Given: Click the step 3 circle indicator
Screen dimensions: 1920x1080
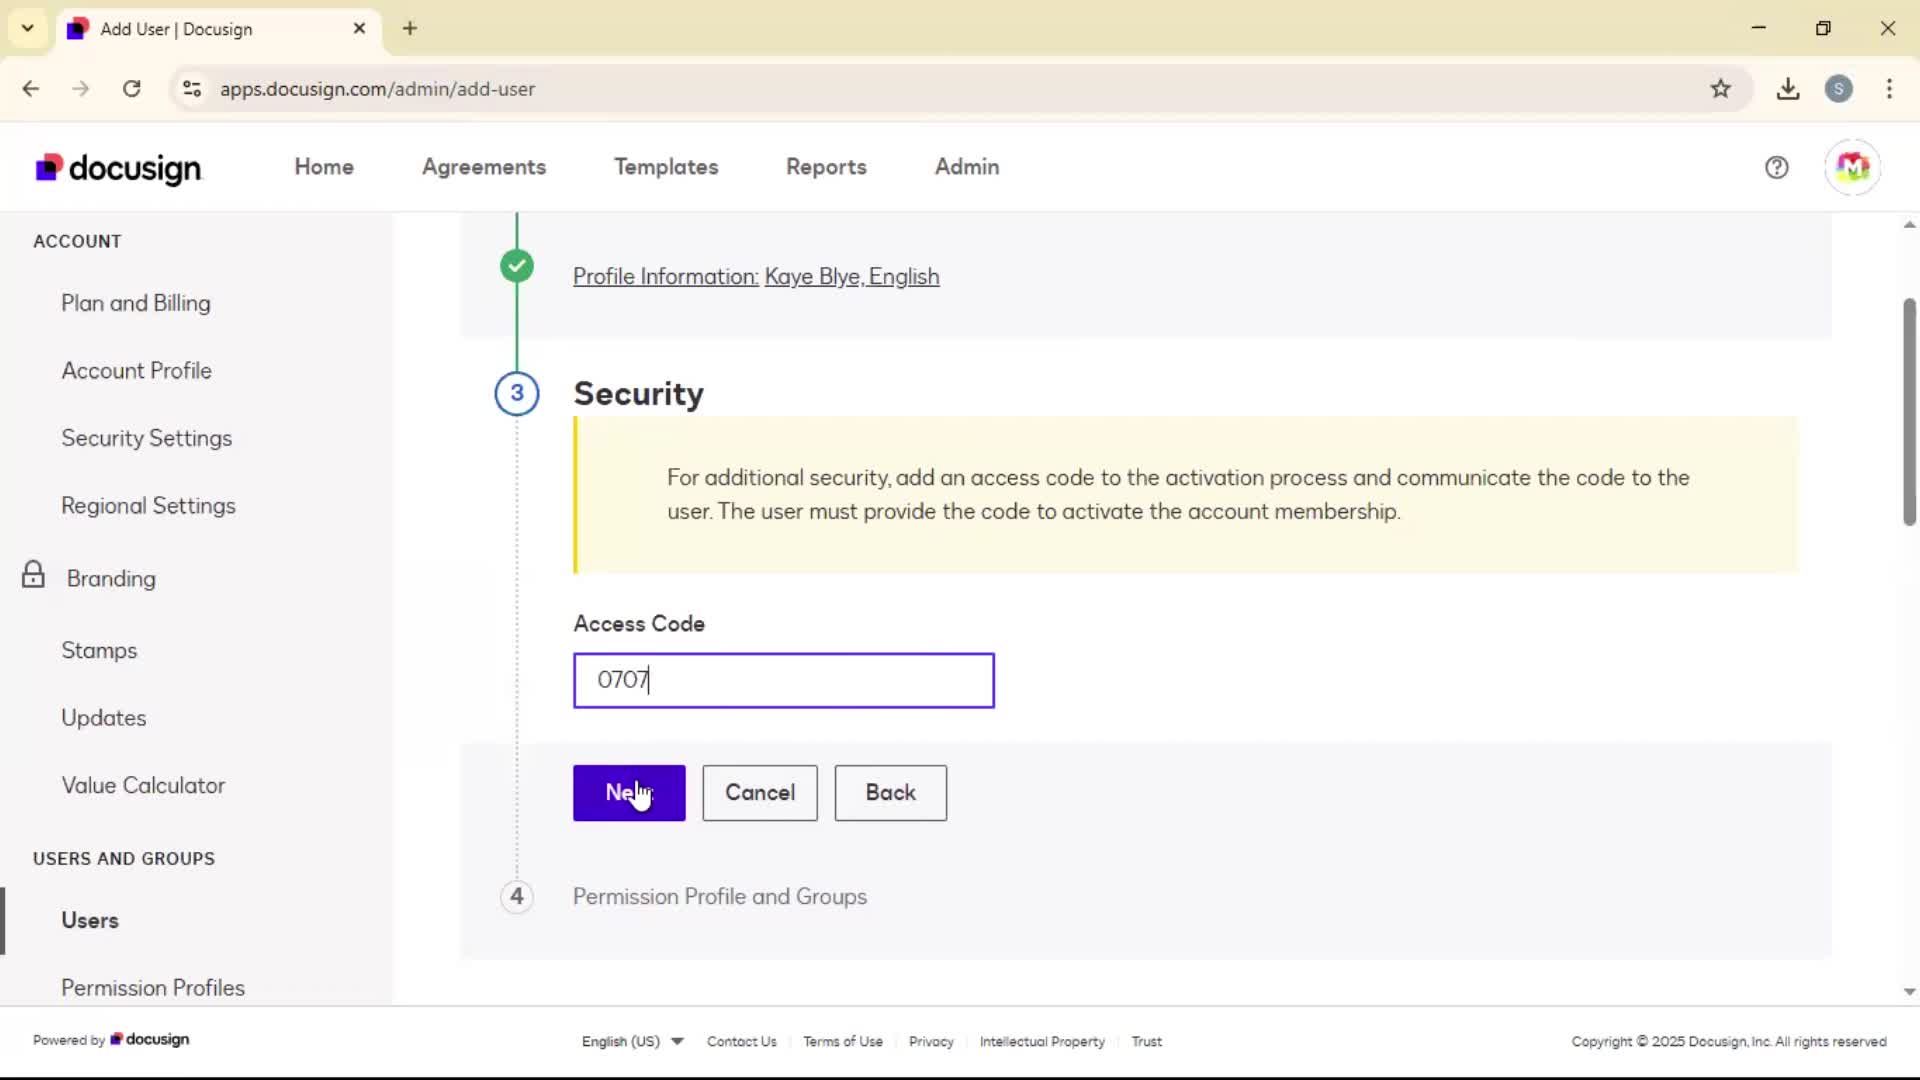Looking at the screenshot, I should (x=517, y=393).
